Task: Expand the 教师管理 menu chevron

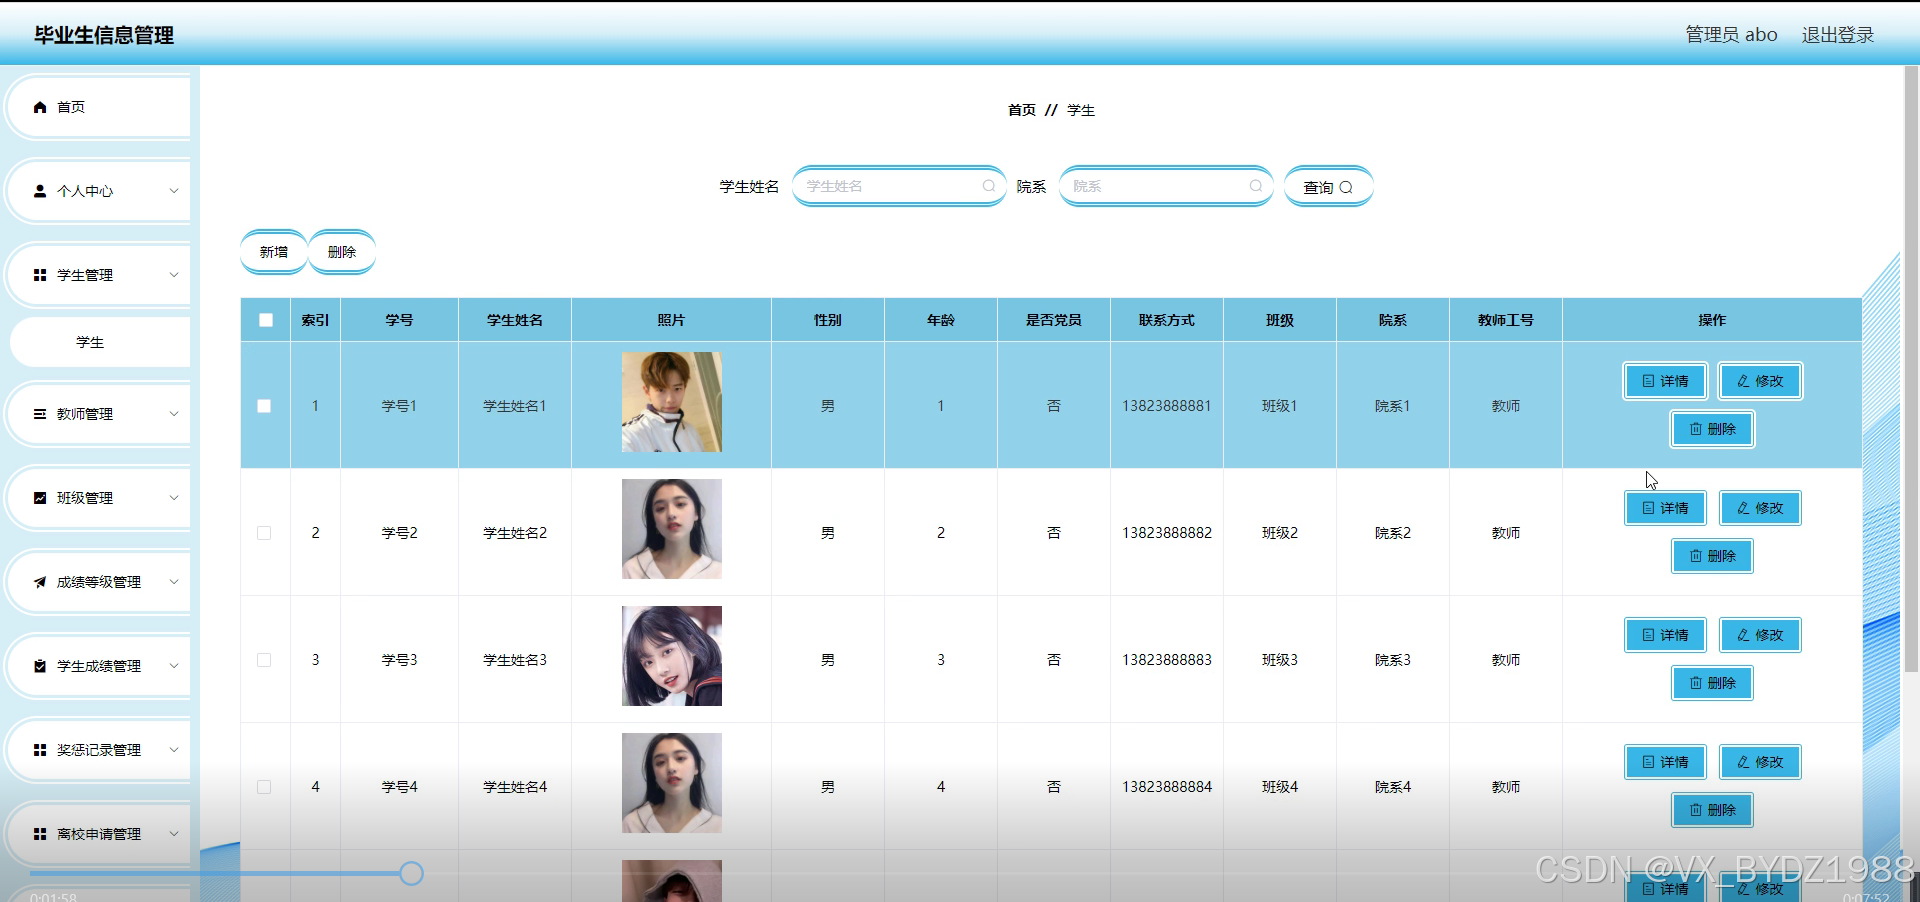Action: pos(174,414)
